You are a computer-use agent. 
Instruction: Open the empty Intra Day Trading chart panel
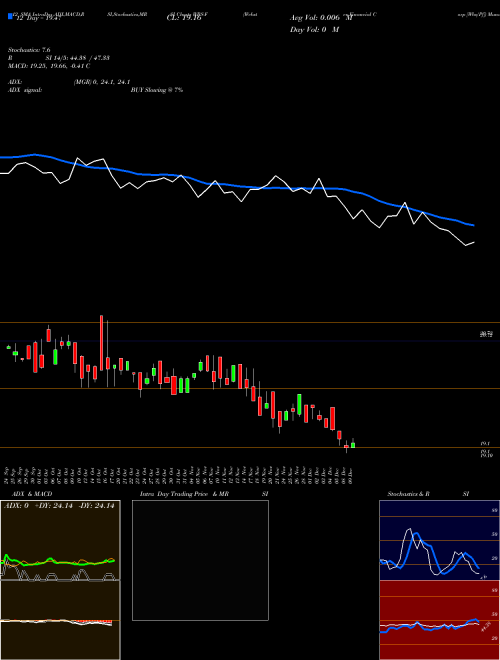[x=200, y=560]
